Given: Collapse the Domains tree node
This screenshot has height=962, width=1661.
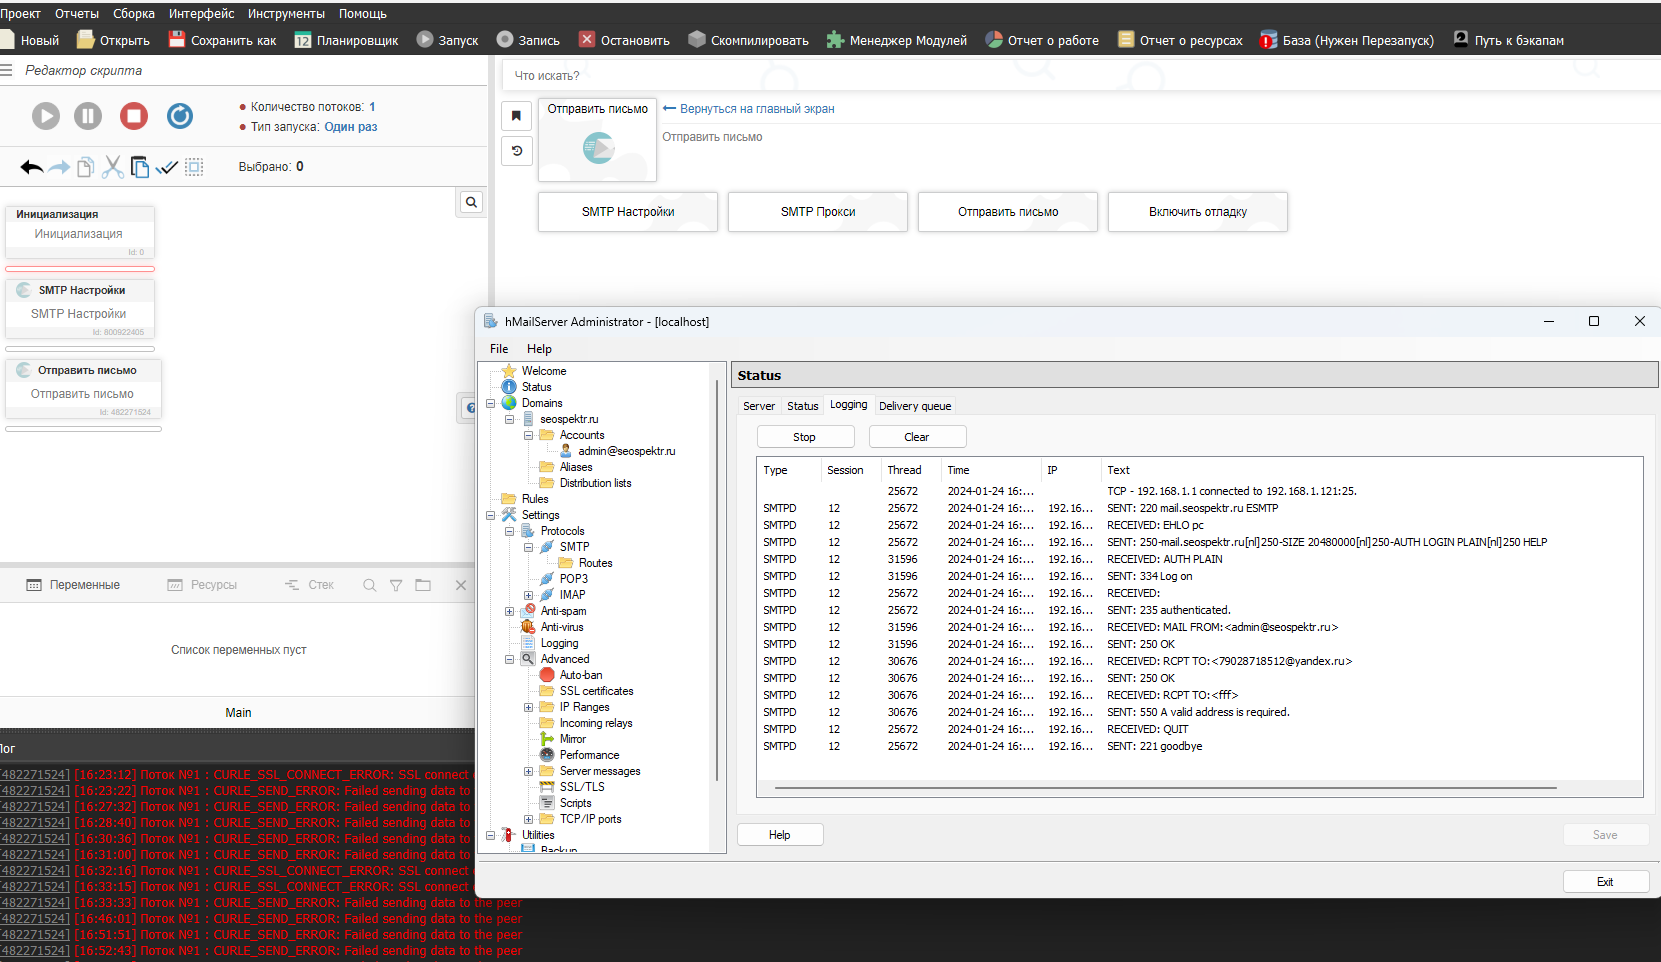Looking at the screenshot, I should [x=491, y=403].
